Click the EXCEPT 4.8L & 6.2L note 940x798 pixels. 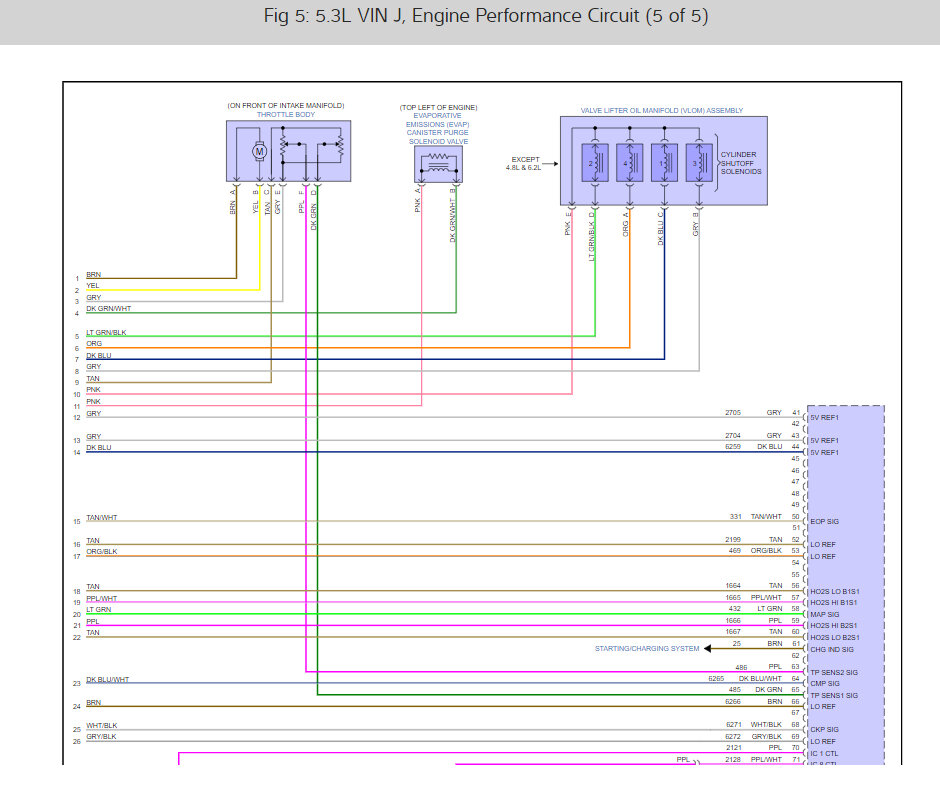[x=523, y=164]
